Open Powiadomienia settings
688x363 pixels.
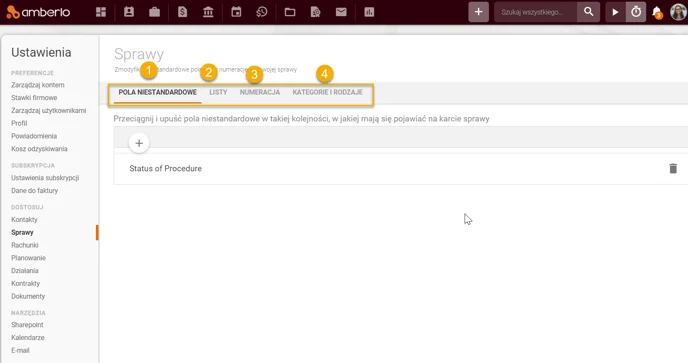click(x=34, y=136)
